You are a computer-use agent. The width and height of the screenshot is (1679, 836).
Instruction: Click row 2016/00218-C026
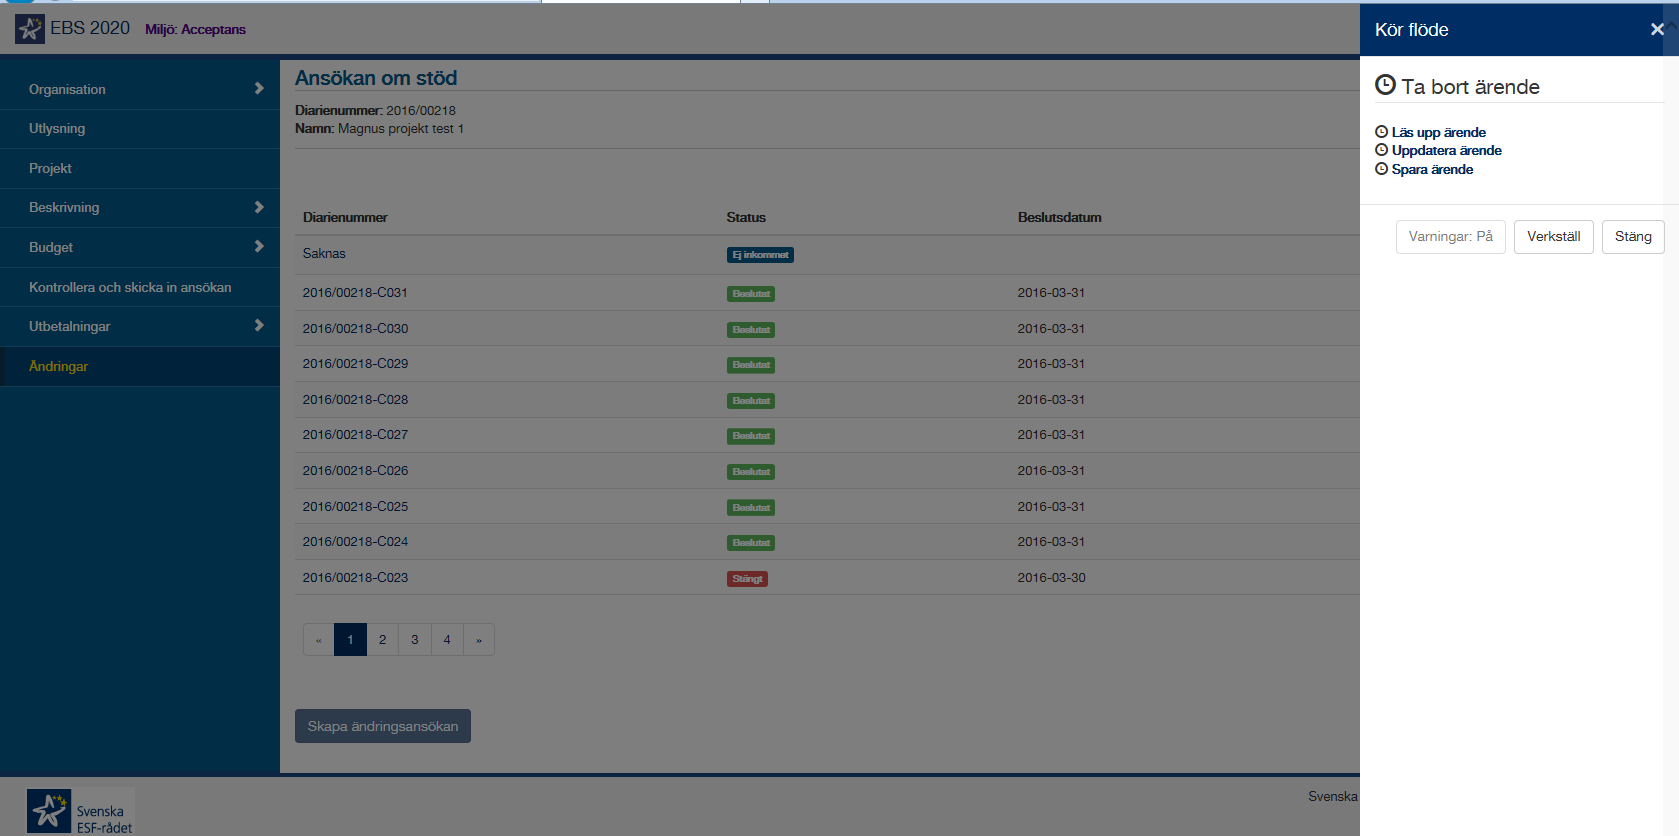[x=827, y=471]
